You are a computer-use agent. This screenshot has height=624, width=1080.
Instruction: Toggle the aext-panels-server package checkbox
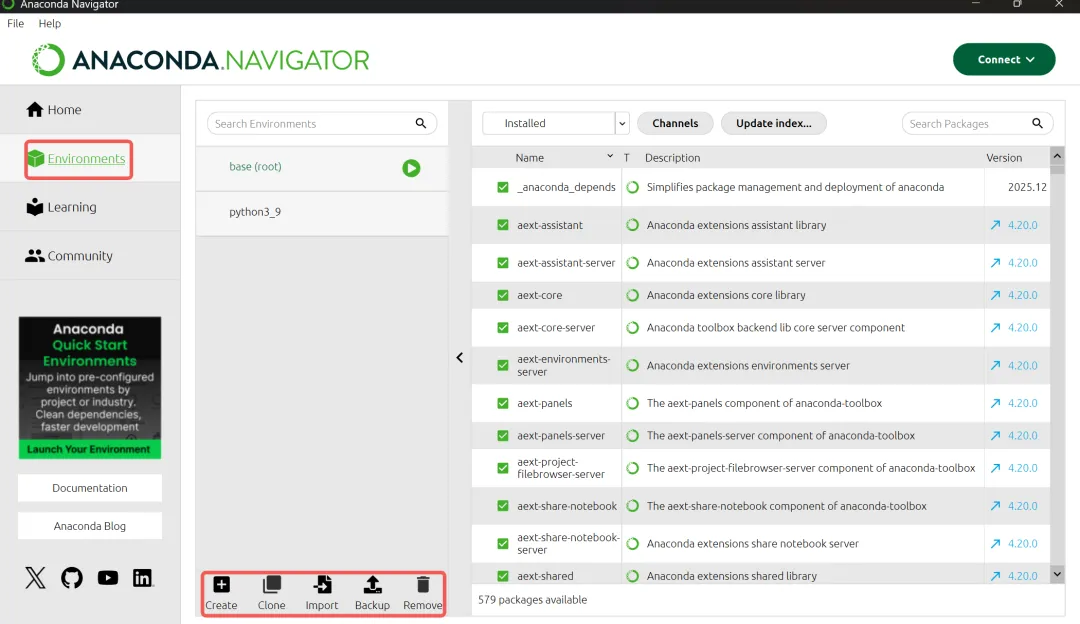(x=503, y=436)
